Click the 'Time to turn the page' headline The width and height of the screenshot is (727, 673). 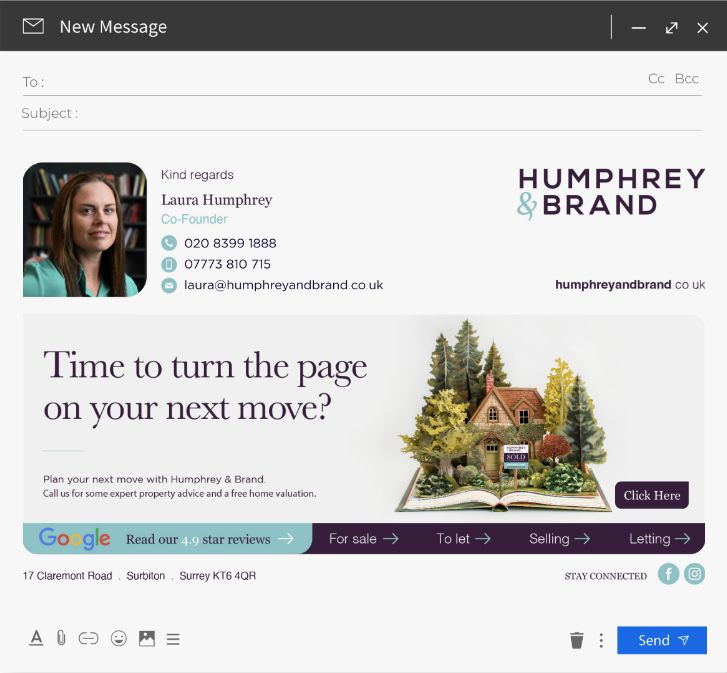point(205,387)
